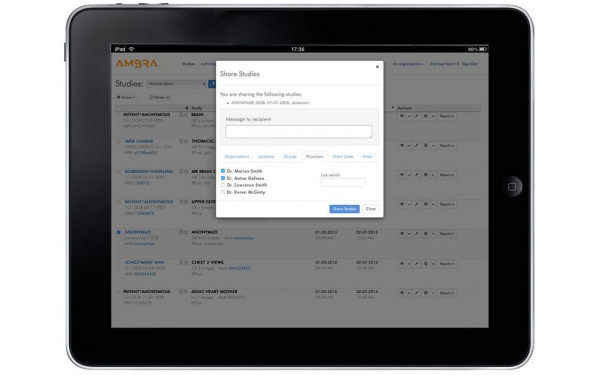Click the Close button in dialog
The width and height of the screenshot is (600, 375).
pos(370,209)
